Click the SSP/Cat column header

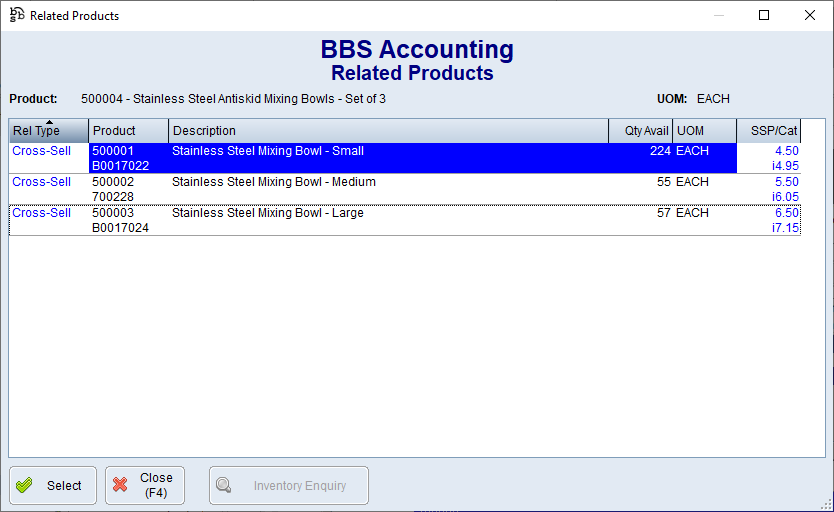click(x=769, y=131)
